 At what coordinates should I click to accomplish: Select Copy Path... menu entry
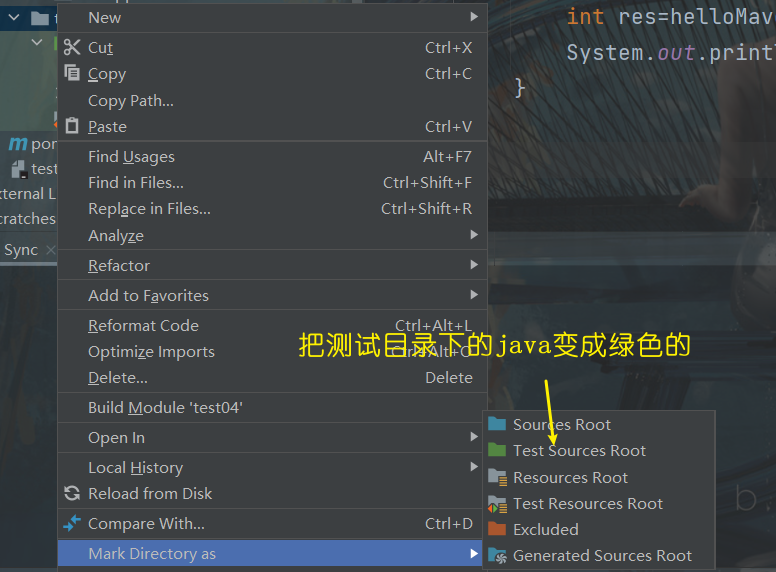(x=272, y=100)
